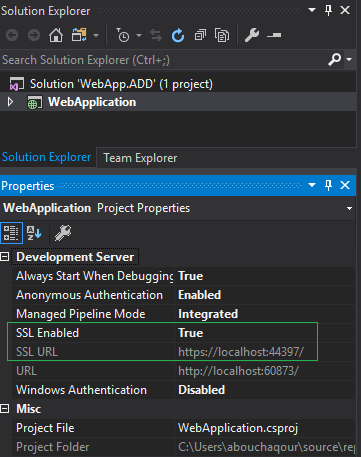
Task: Click the Pending Changes Filter clock icon
Action: click(x=123, y=35)
